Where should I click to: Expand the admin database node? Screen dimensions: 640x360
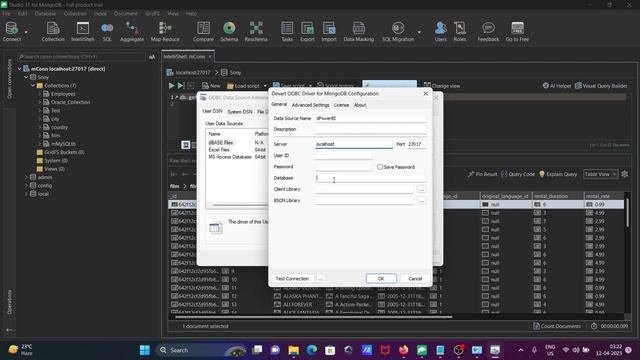tap(26, 177)
